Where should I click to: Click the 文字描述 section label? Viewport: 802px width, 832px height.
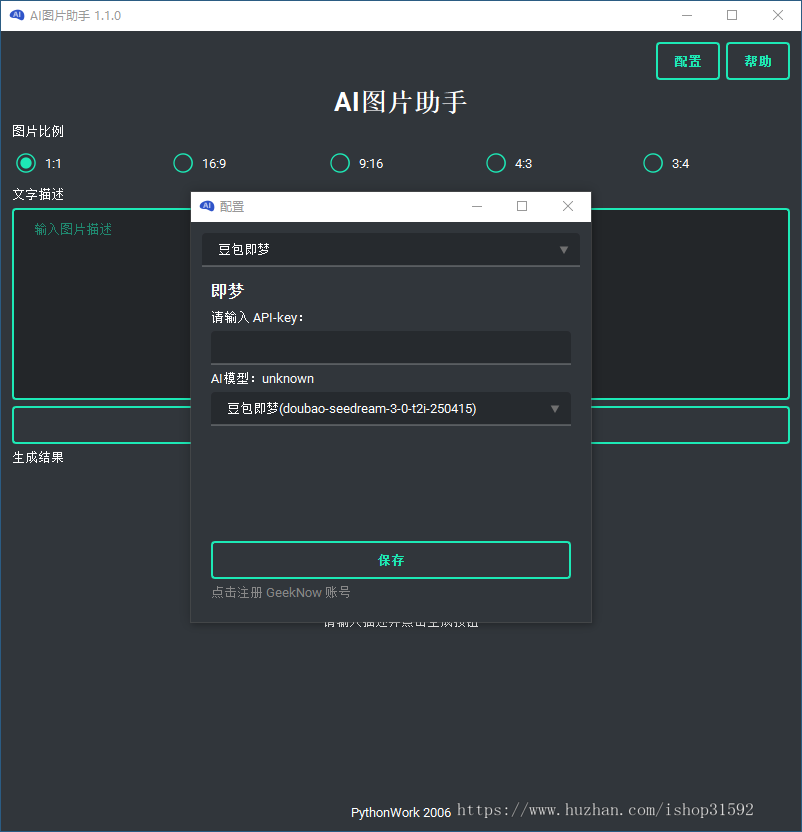38,195
